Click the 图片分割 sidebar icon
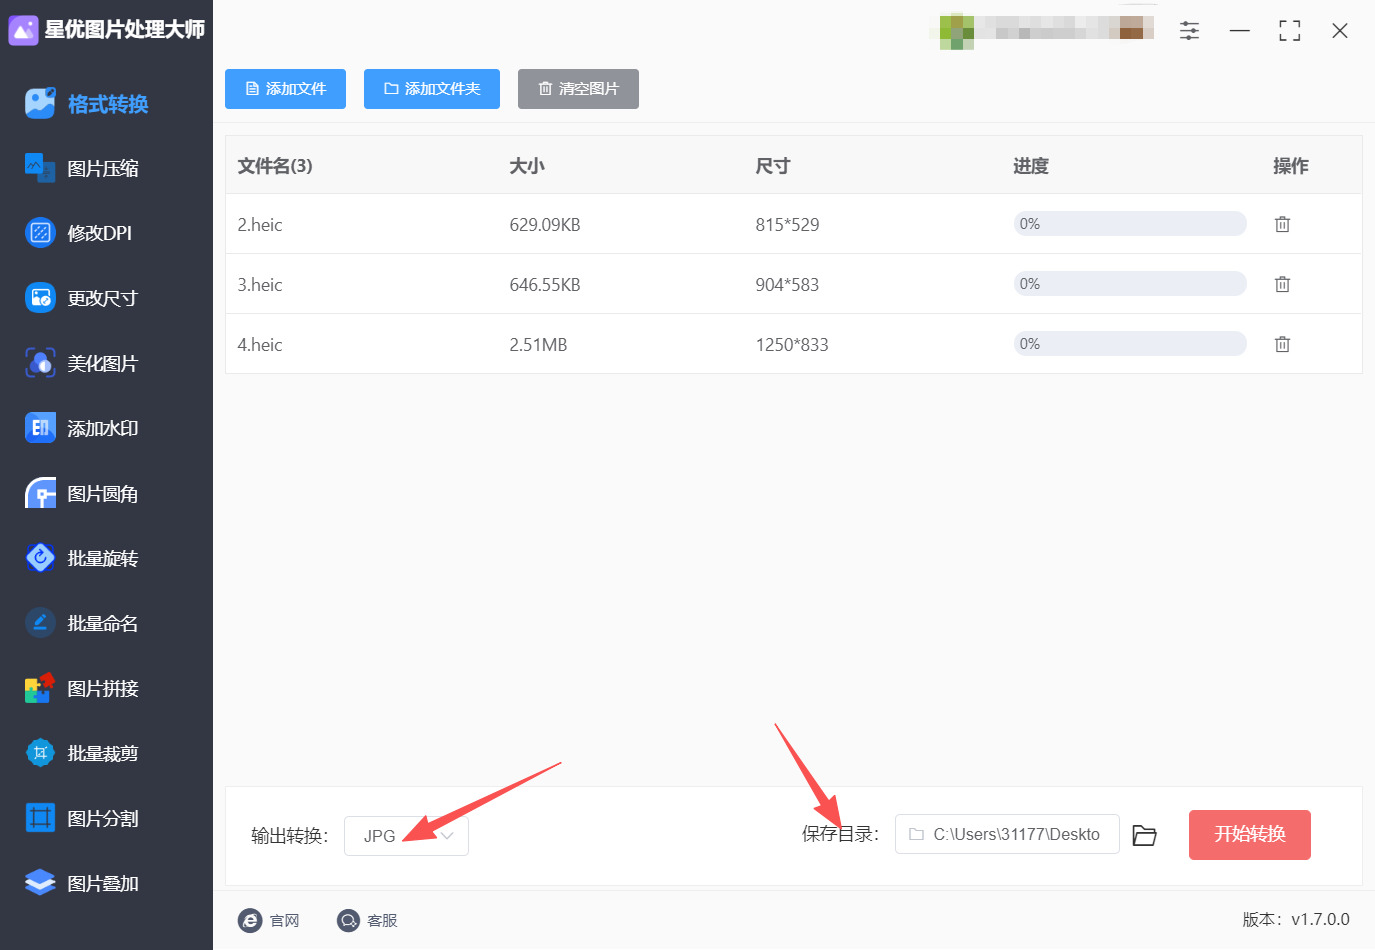The width and height of the screenshot is (1375, 950). click(x=40, y=818)
